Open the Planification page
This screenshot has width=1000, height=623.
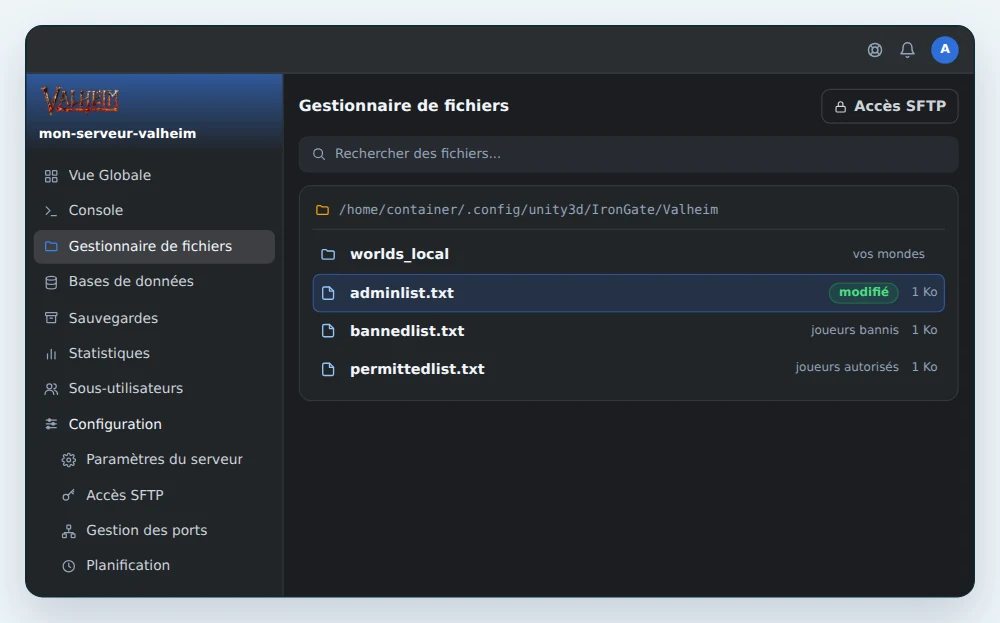coord(154,566)
